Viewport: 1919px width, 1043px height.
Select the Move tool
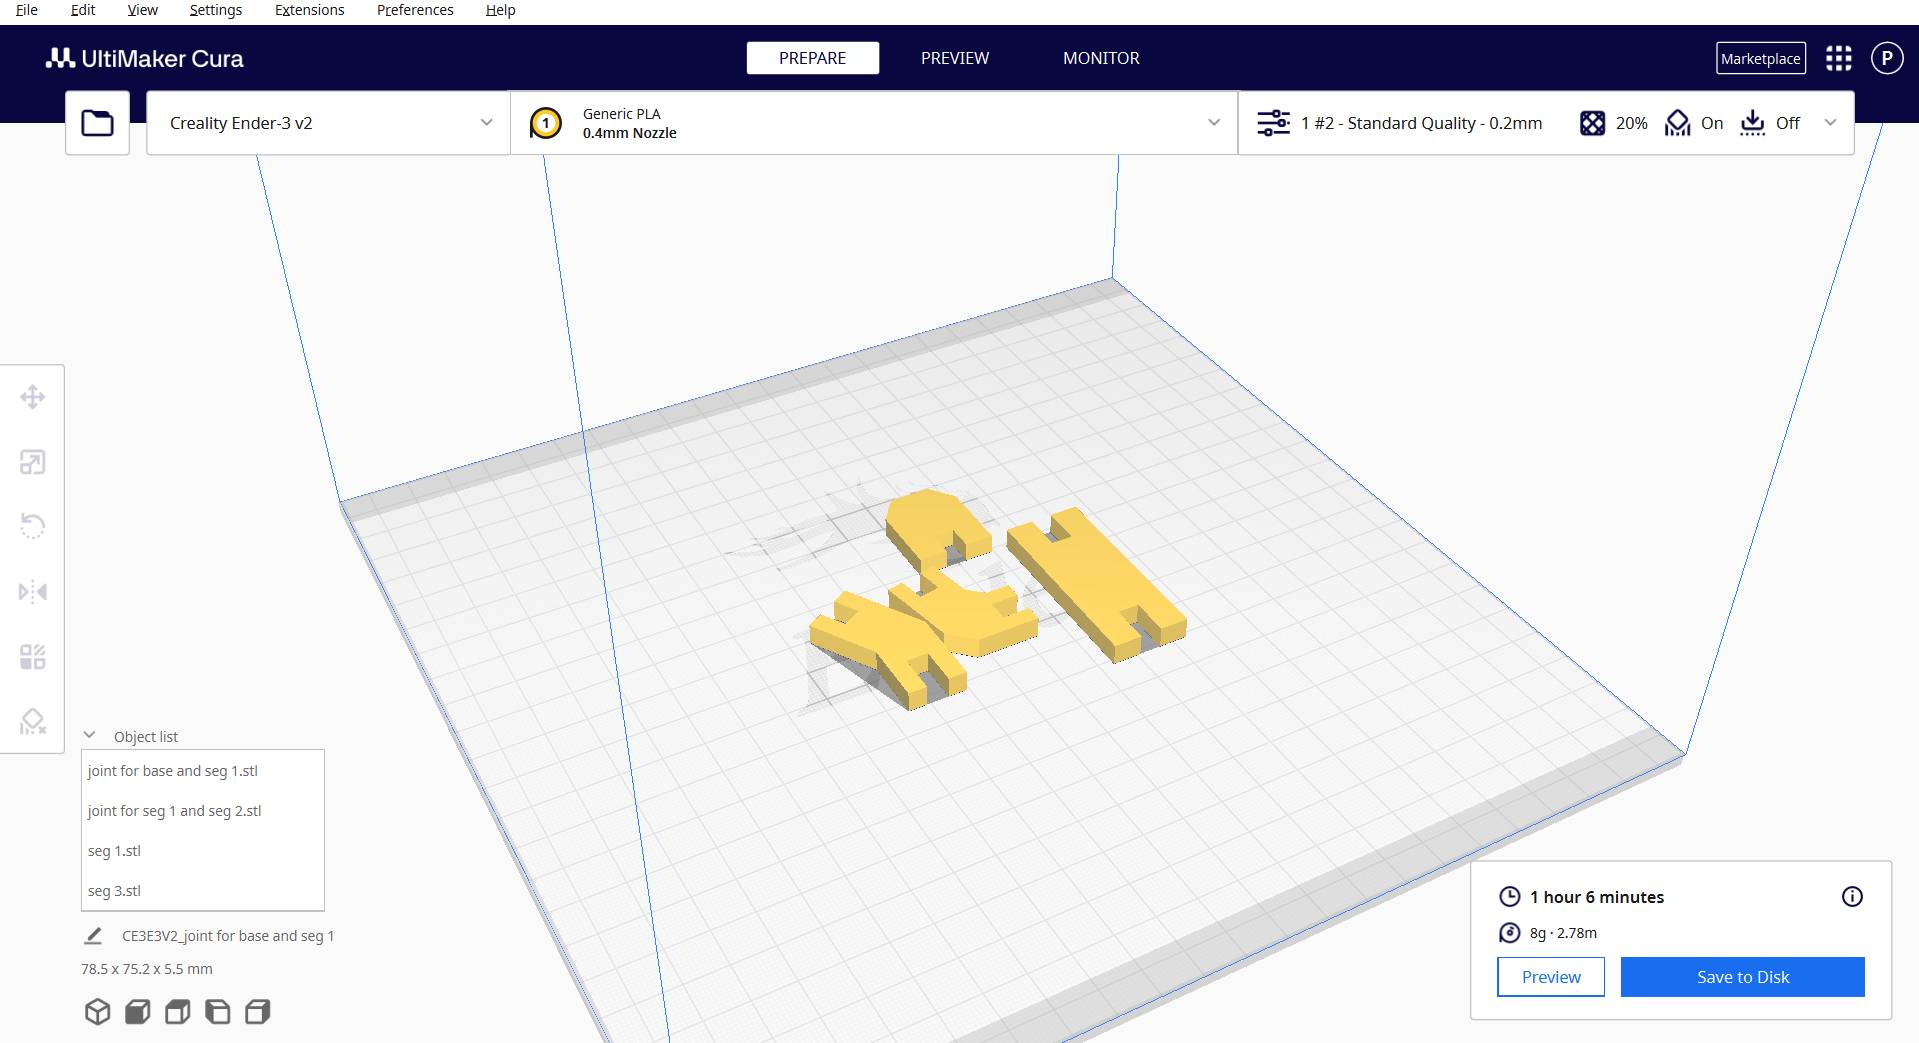[33, 397]
